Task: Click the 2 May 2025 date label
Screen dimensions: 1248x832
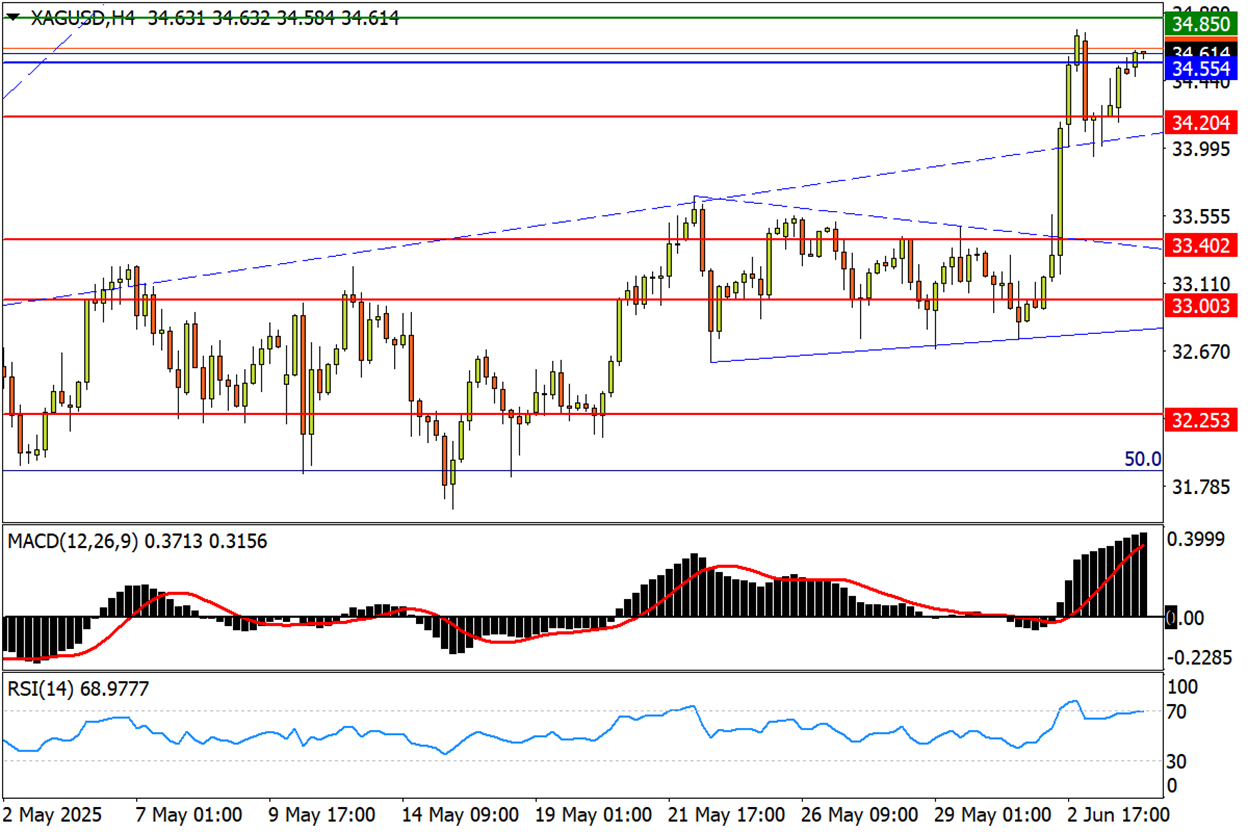Action: (53, 814)
